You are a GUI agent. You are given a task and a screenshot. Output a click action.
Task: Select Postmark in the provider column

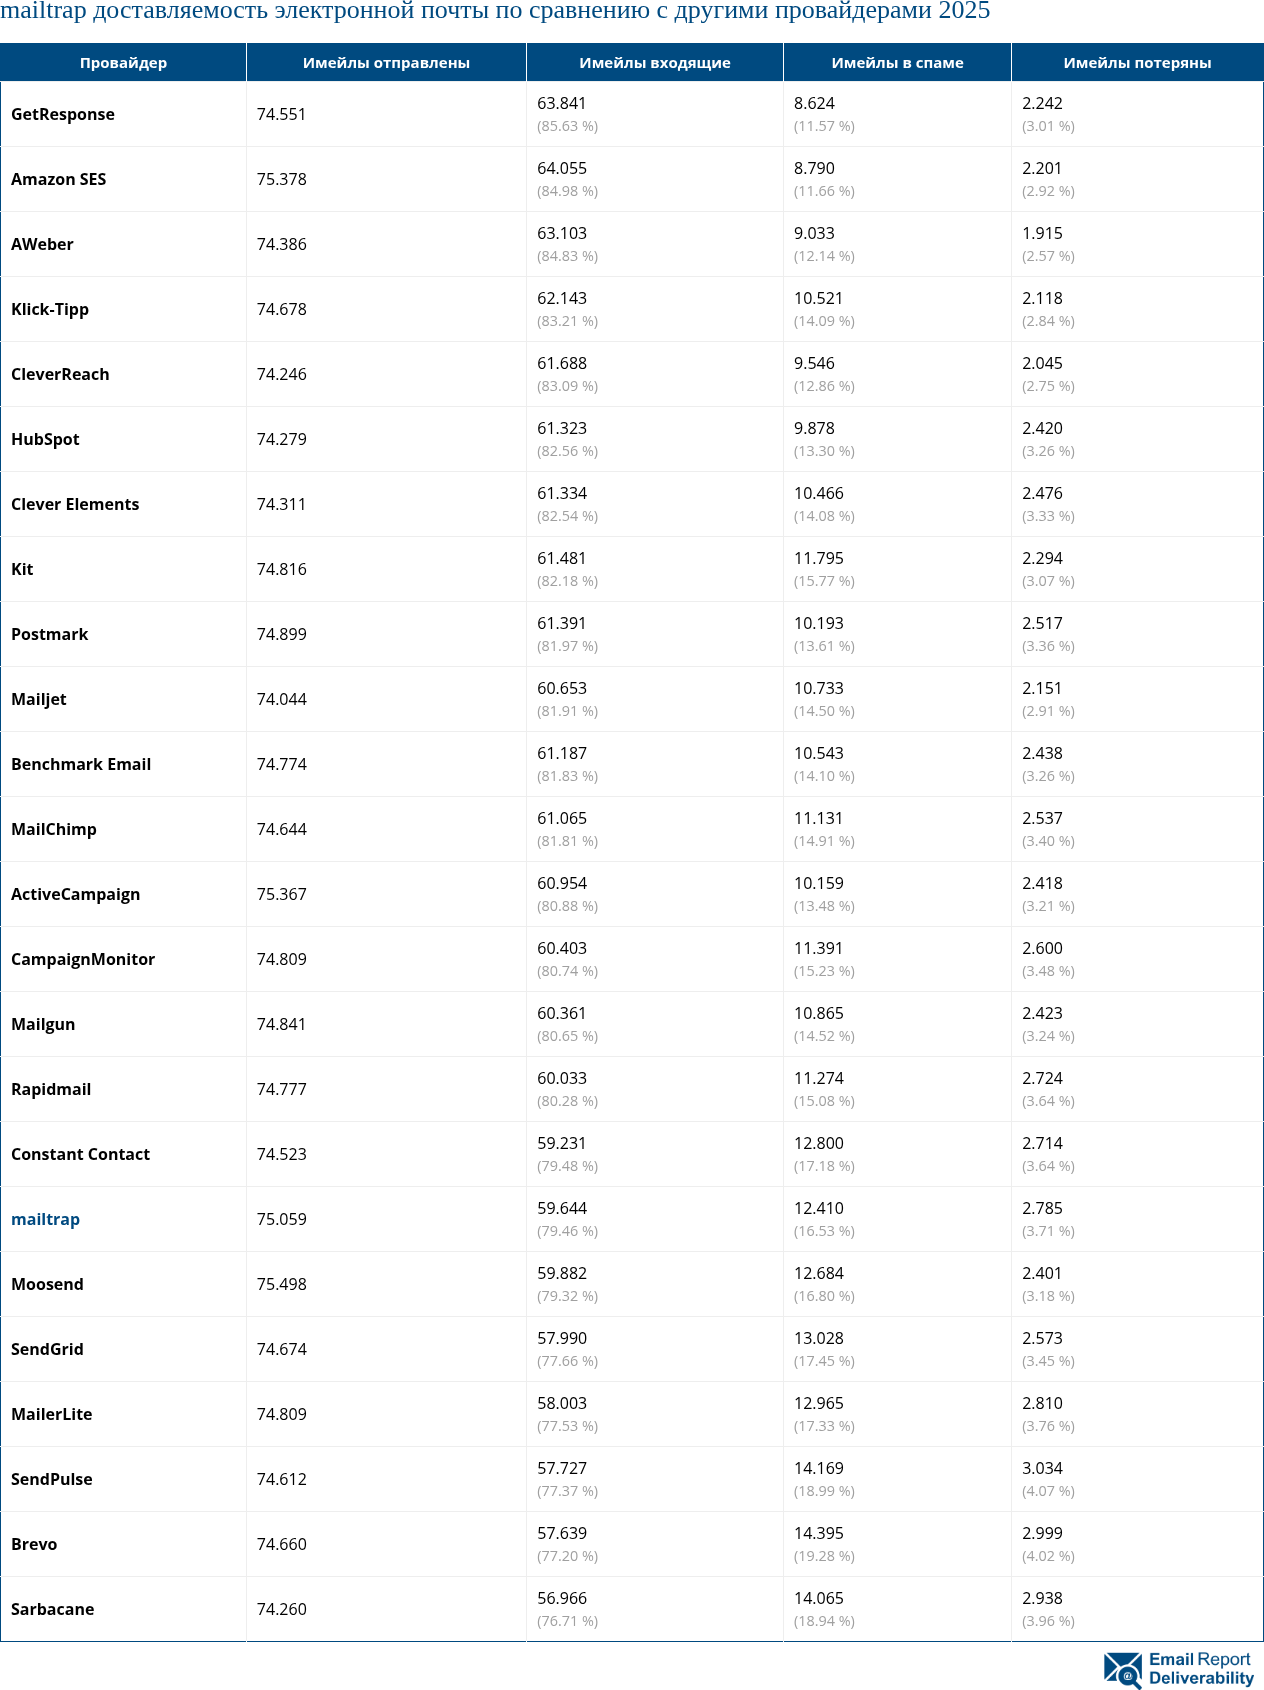pos(49,634)
